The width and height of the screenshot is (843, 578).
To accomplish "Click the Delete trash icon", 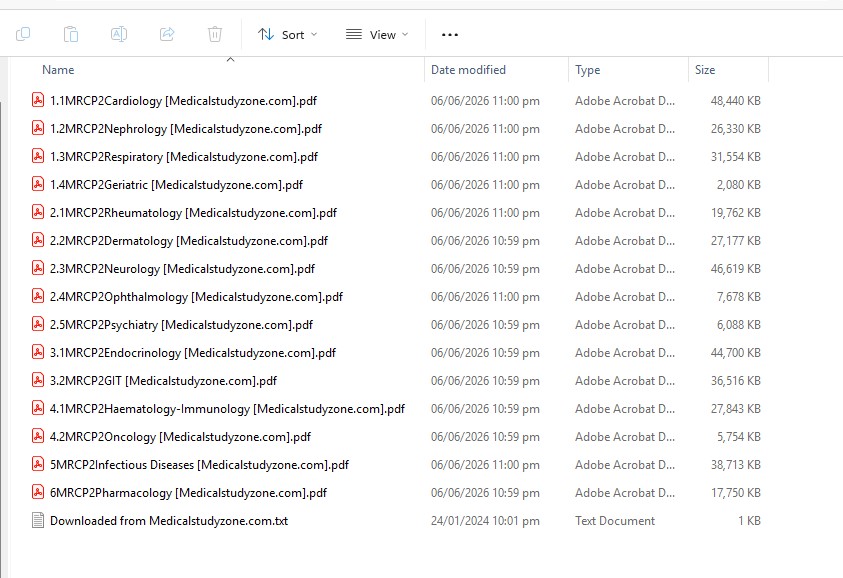I will coord(215,34).
